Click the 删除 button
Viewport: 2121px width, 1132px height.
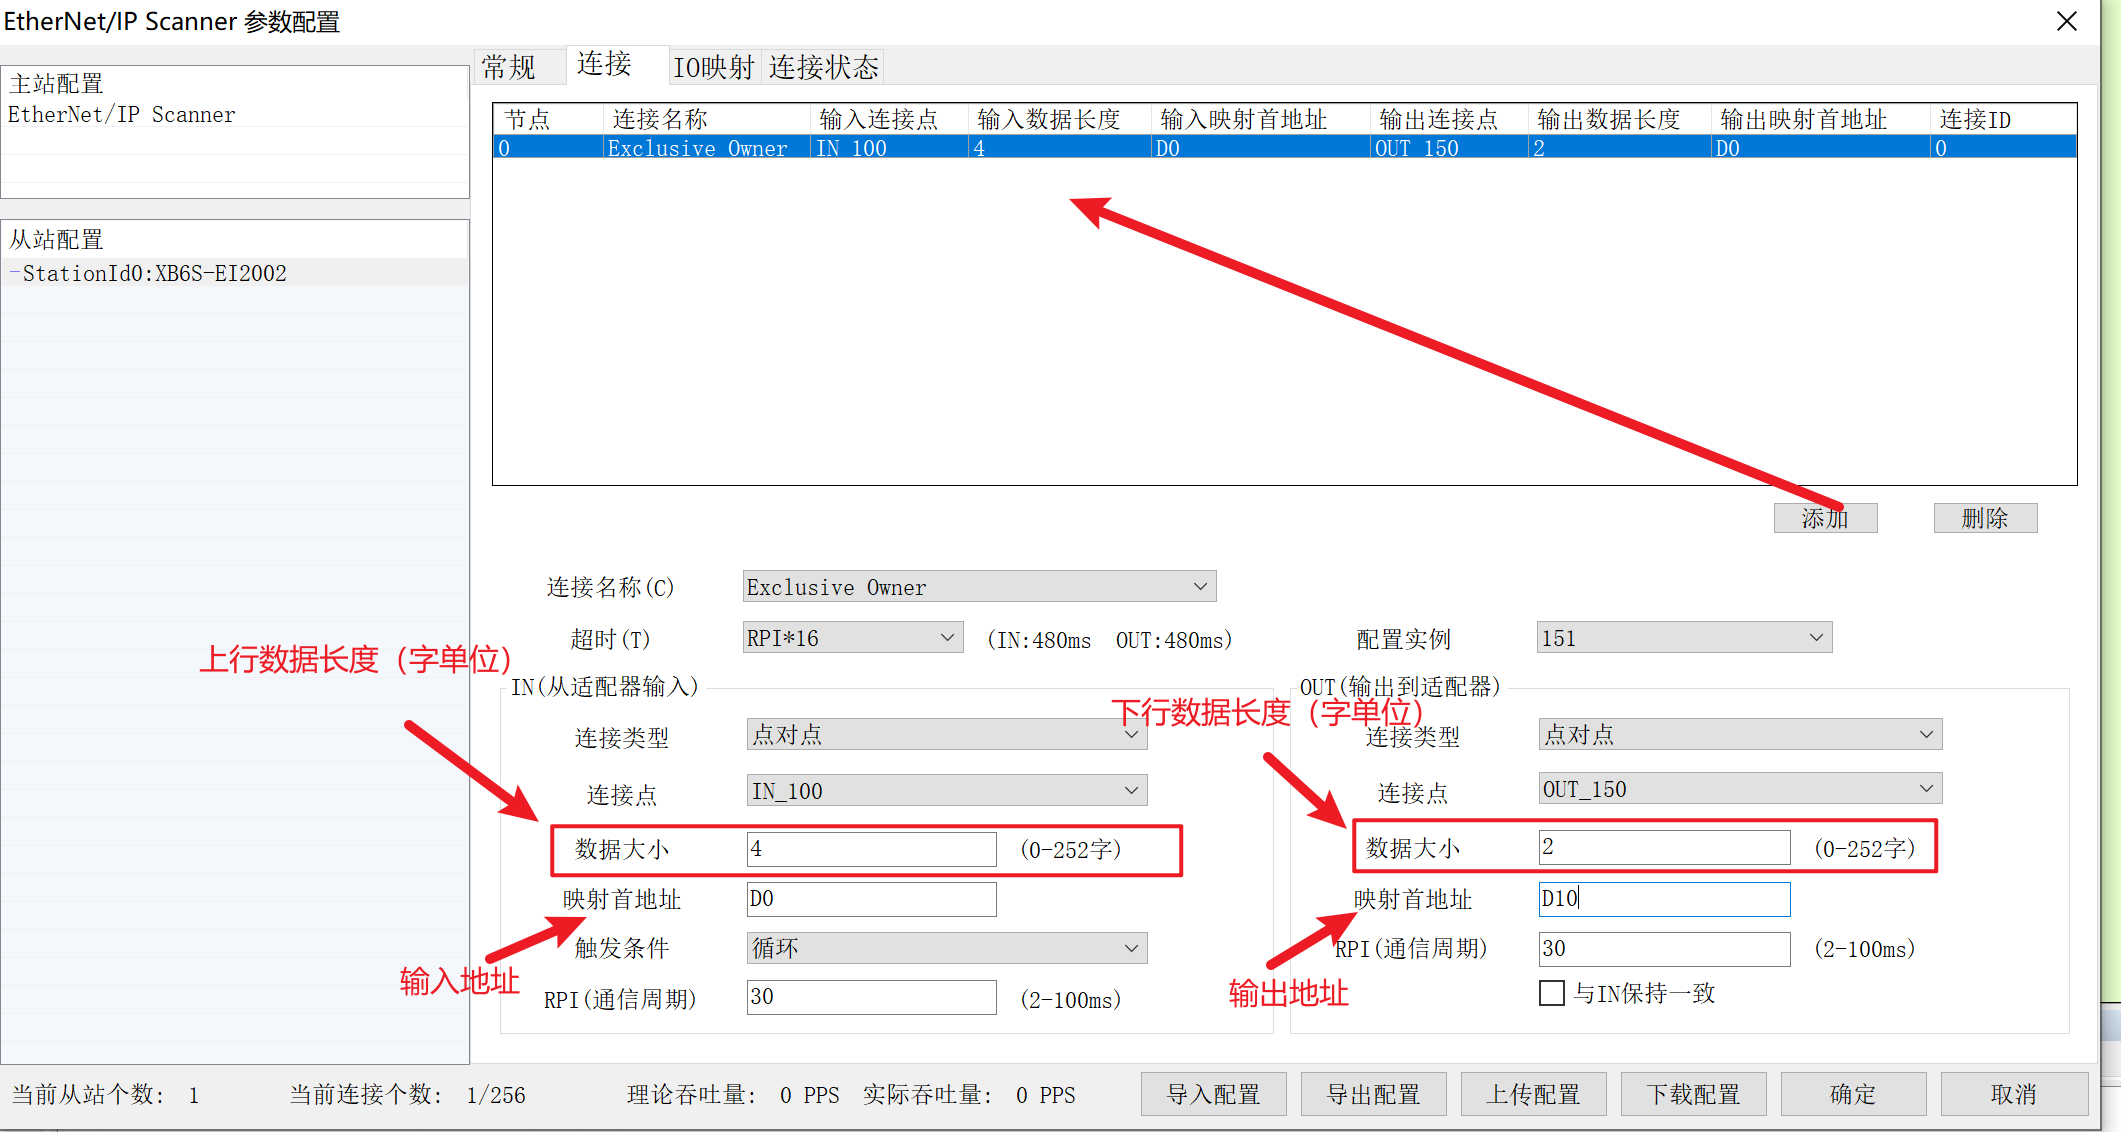point(1985,518)
